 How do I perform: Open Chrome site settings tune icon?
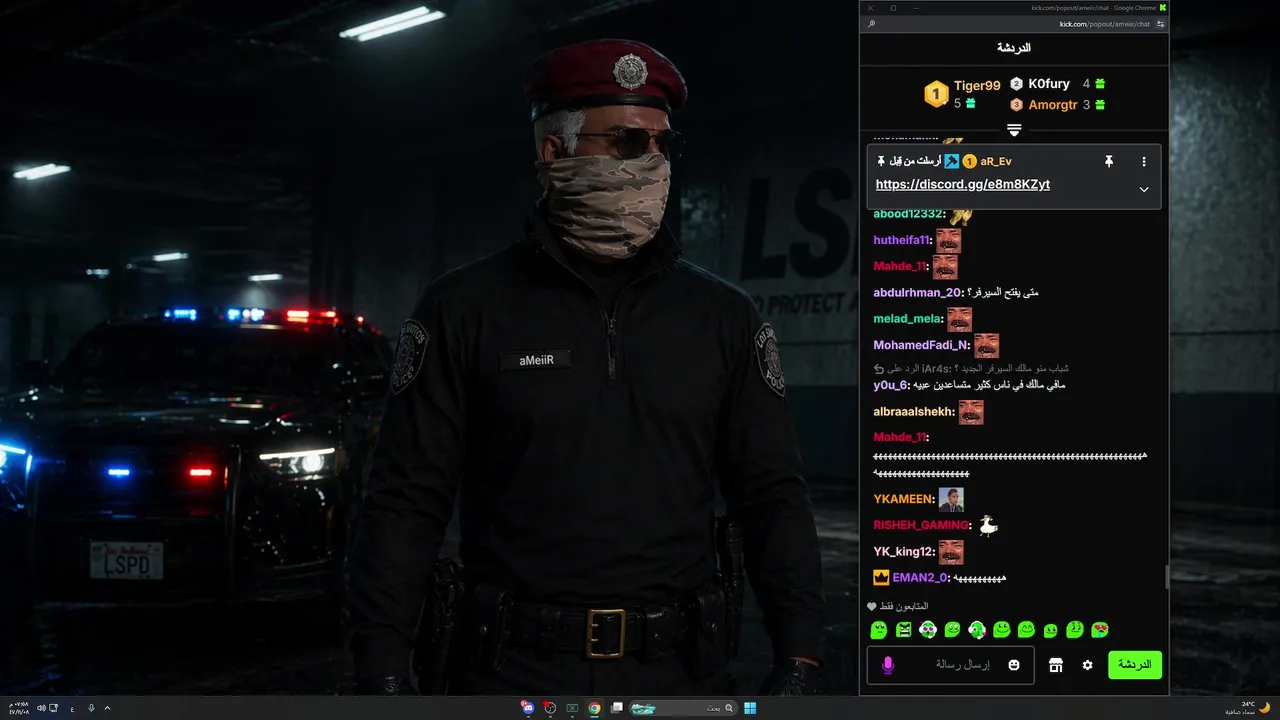tap(1161, 23)
